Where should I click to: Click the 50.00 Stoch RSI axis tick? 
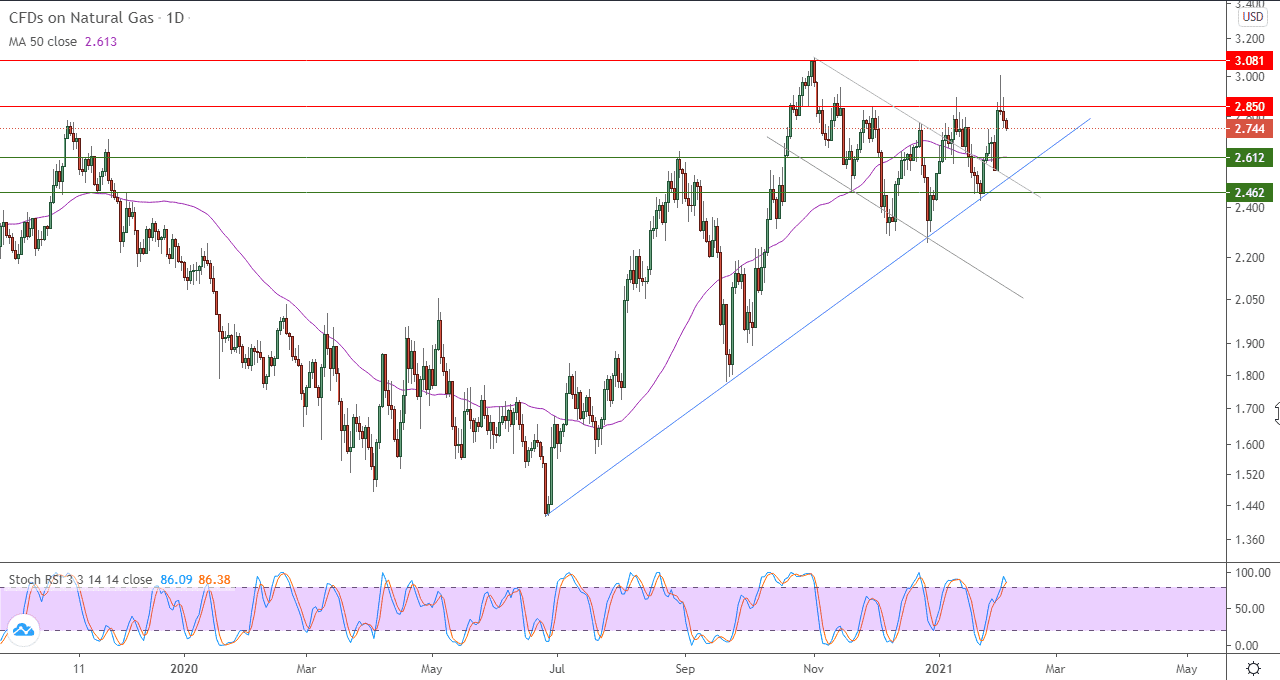[1249, 609]
